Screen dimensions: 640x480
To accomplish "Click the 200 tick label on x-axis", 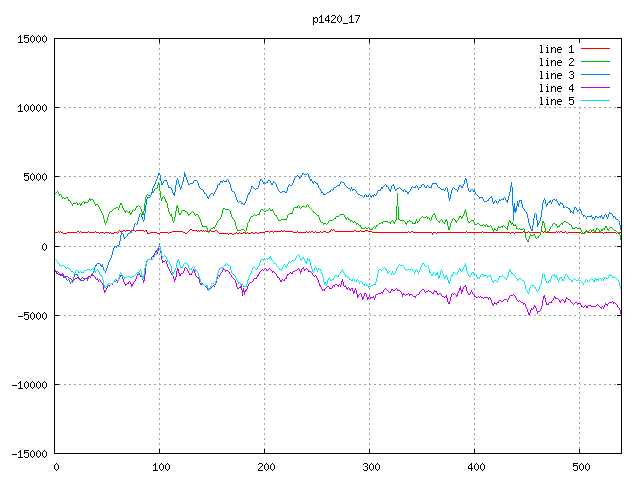I will point(265,467).
